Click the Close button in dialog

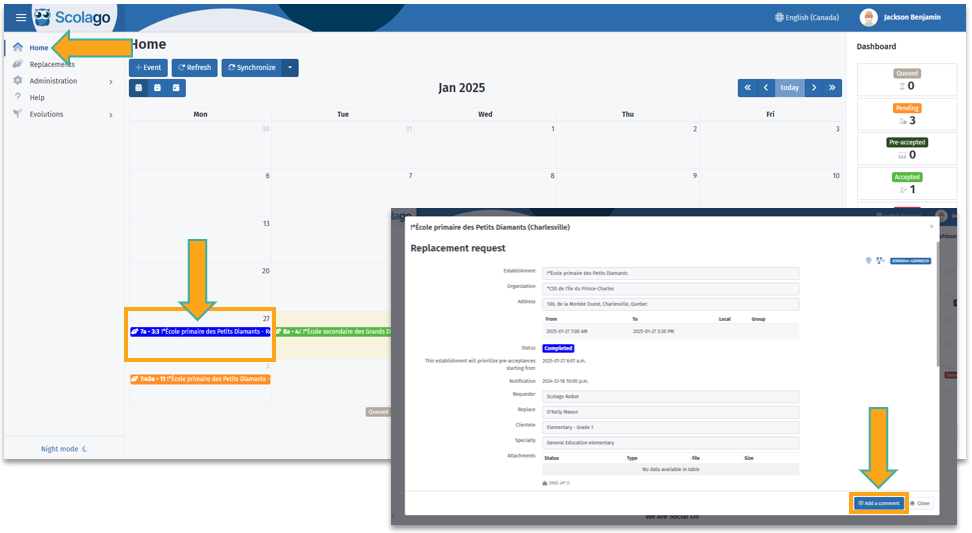[920, 503]
